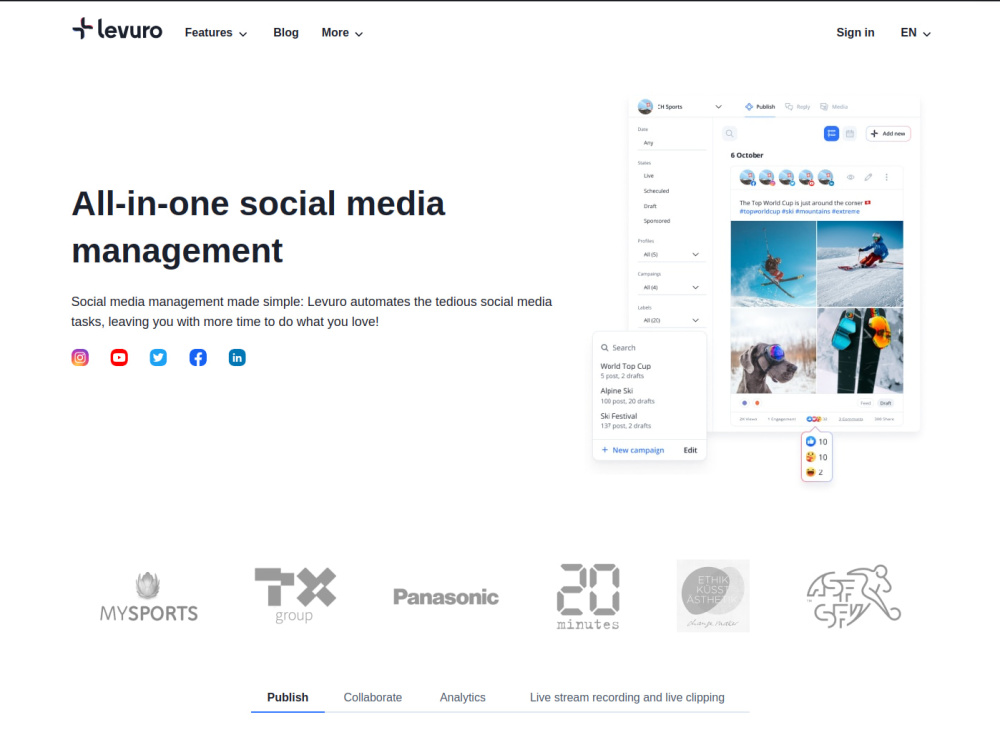Click the Panasonic logo
This screenshot has width=1000, height=750.
(x=446, y=597)
